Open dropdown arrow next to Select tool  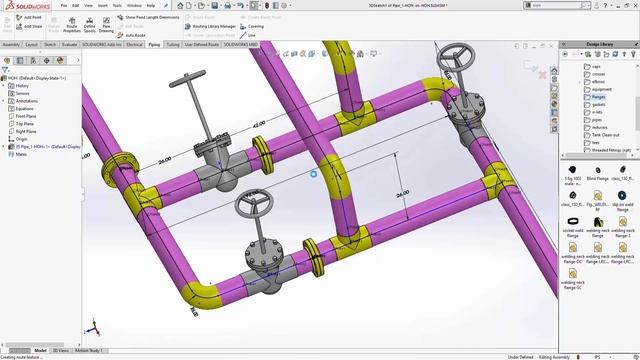[x=260, y=6]
